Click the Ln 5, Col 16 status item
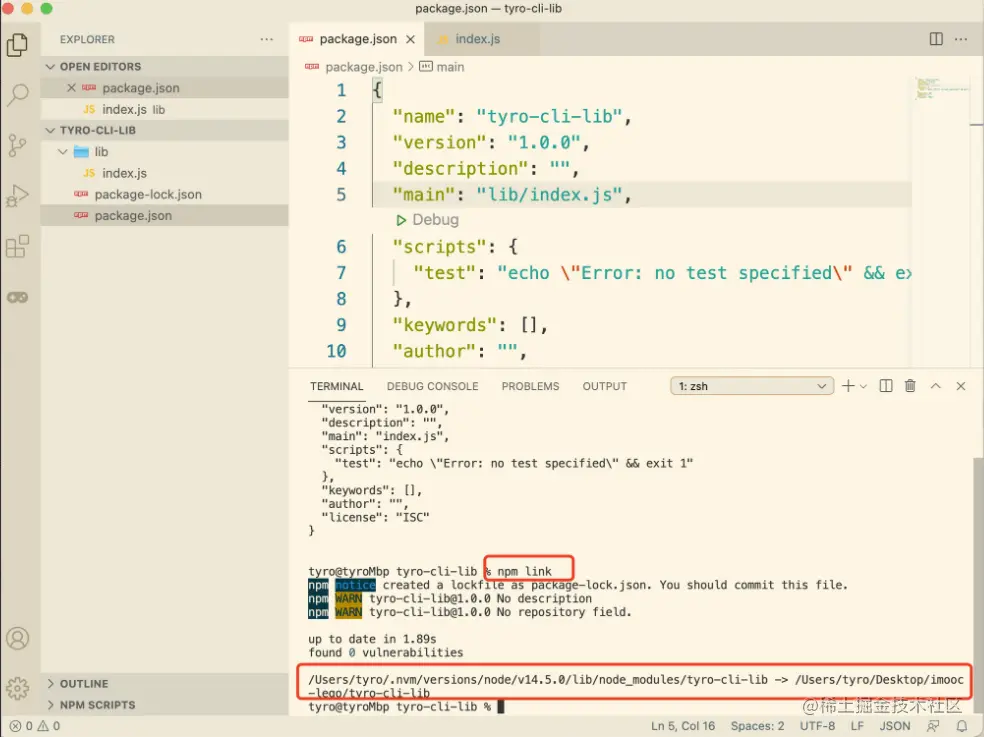The width and height of the screenshot is (984, 737). click(x=683, y=726)
